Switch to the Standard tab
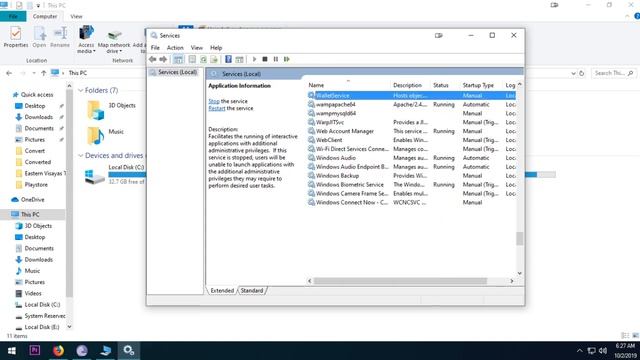The image size is (640, 360). pos(252,291)
